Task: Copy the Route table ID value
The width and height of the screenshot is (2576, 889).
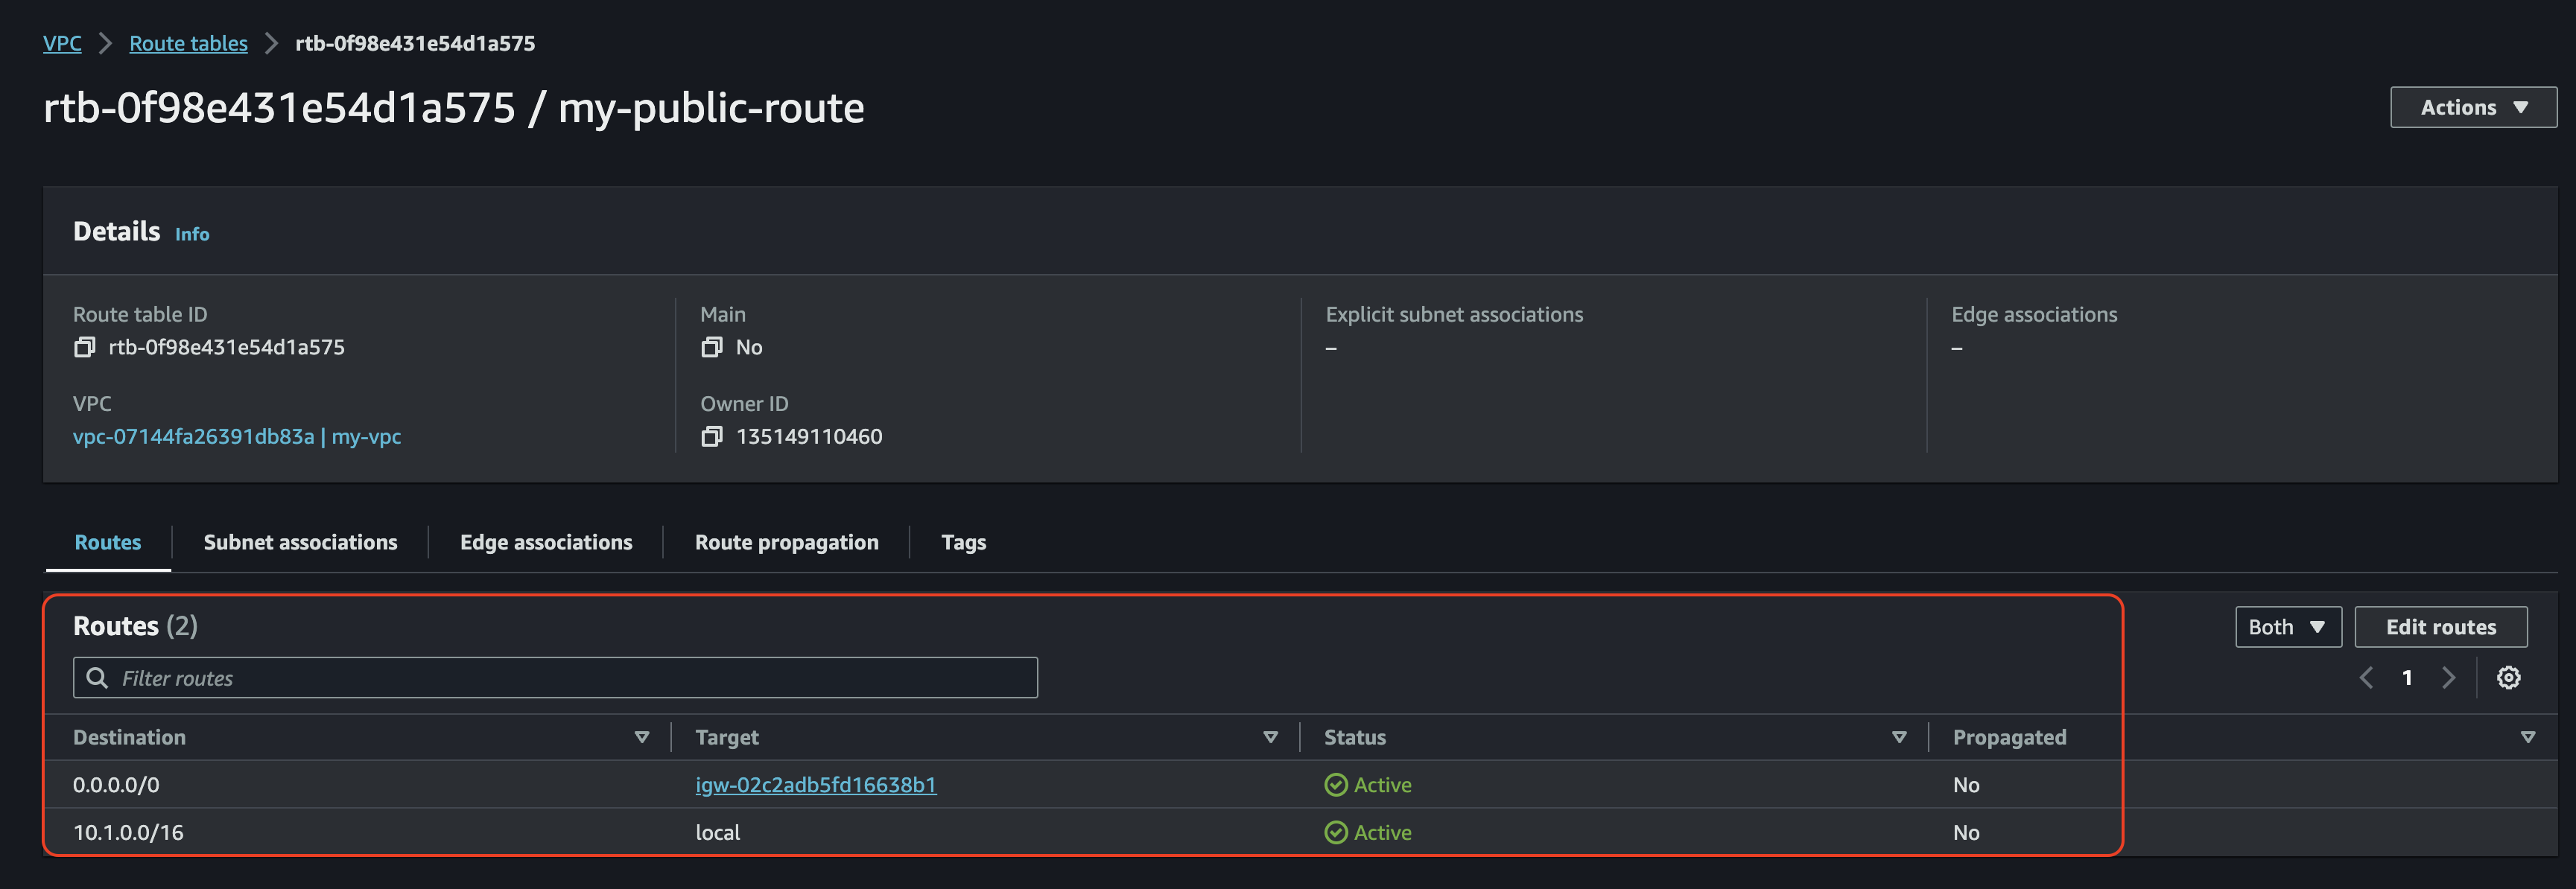Action: point(85,347)
